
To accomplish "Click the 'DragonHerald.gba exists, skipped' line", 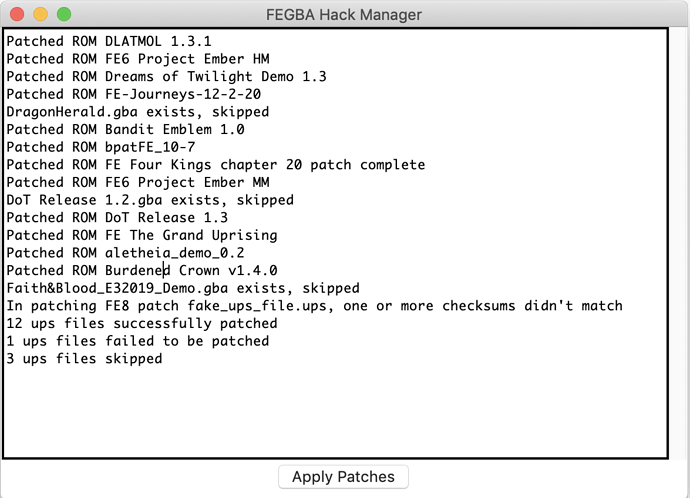I will pos(138,112).
